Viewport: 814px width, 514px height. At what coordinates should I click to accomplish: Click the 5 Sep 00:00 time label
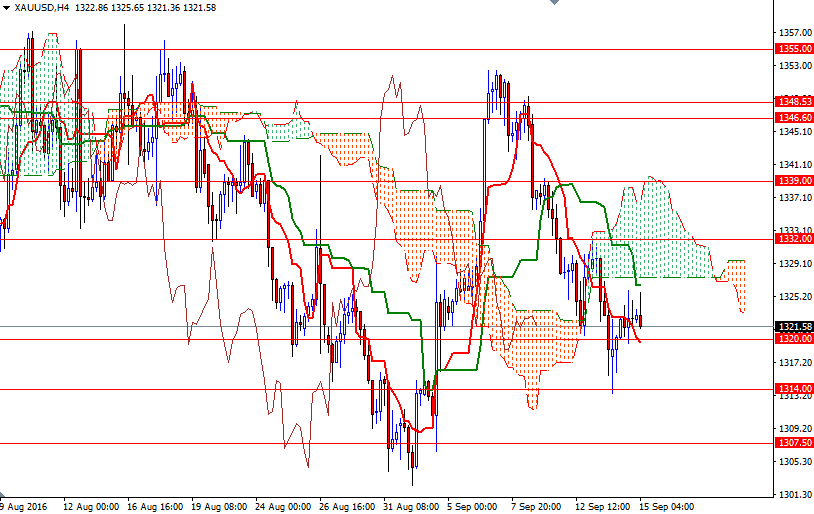click(472, 507)
